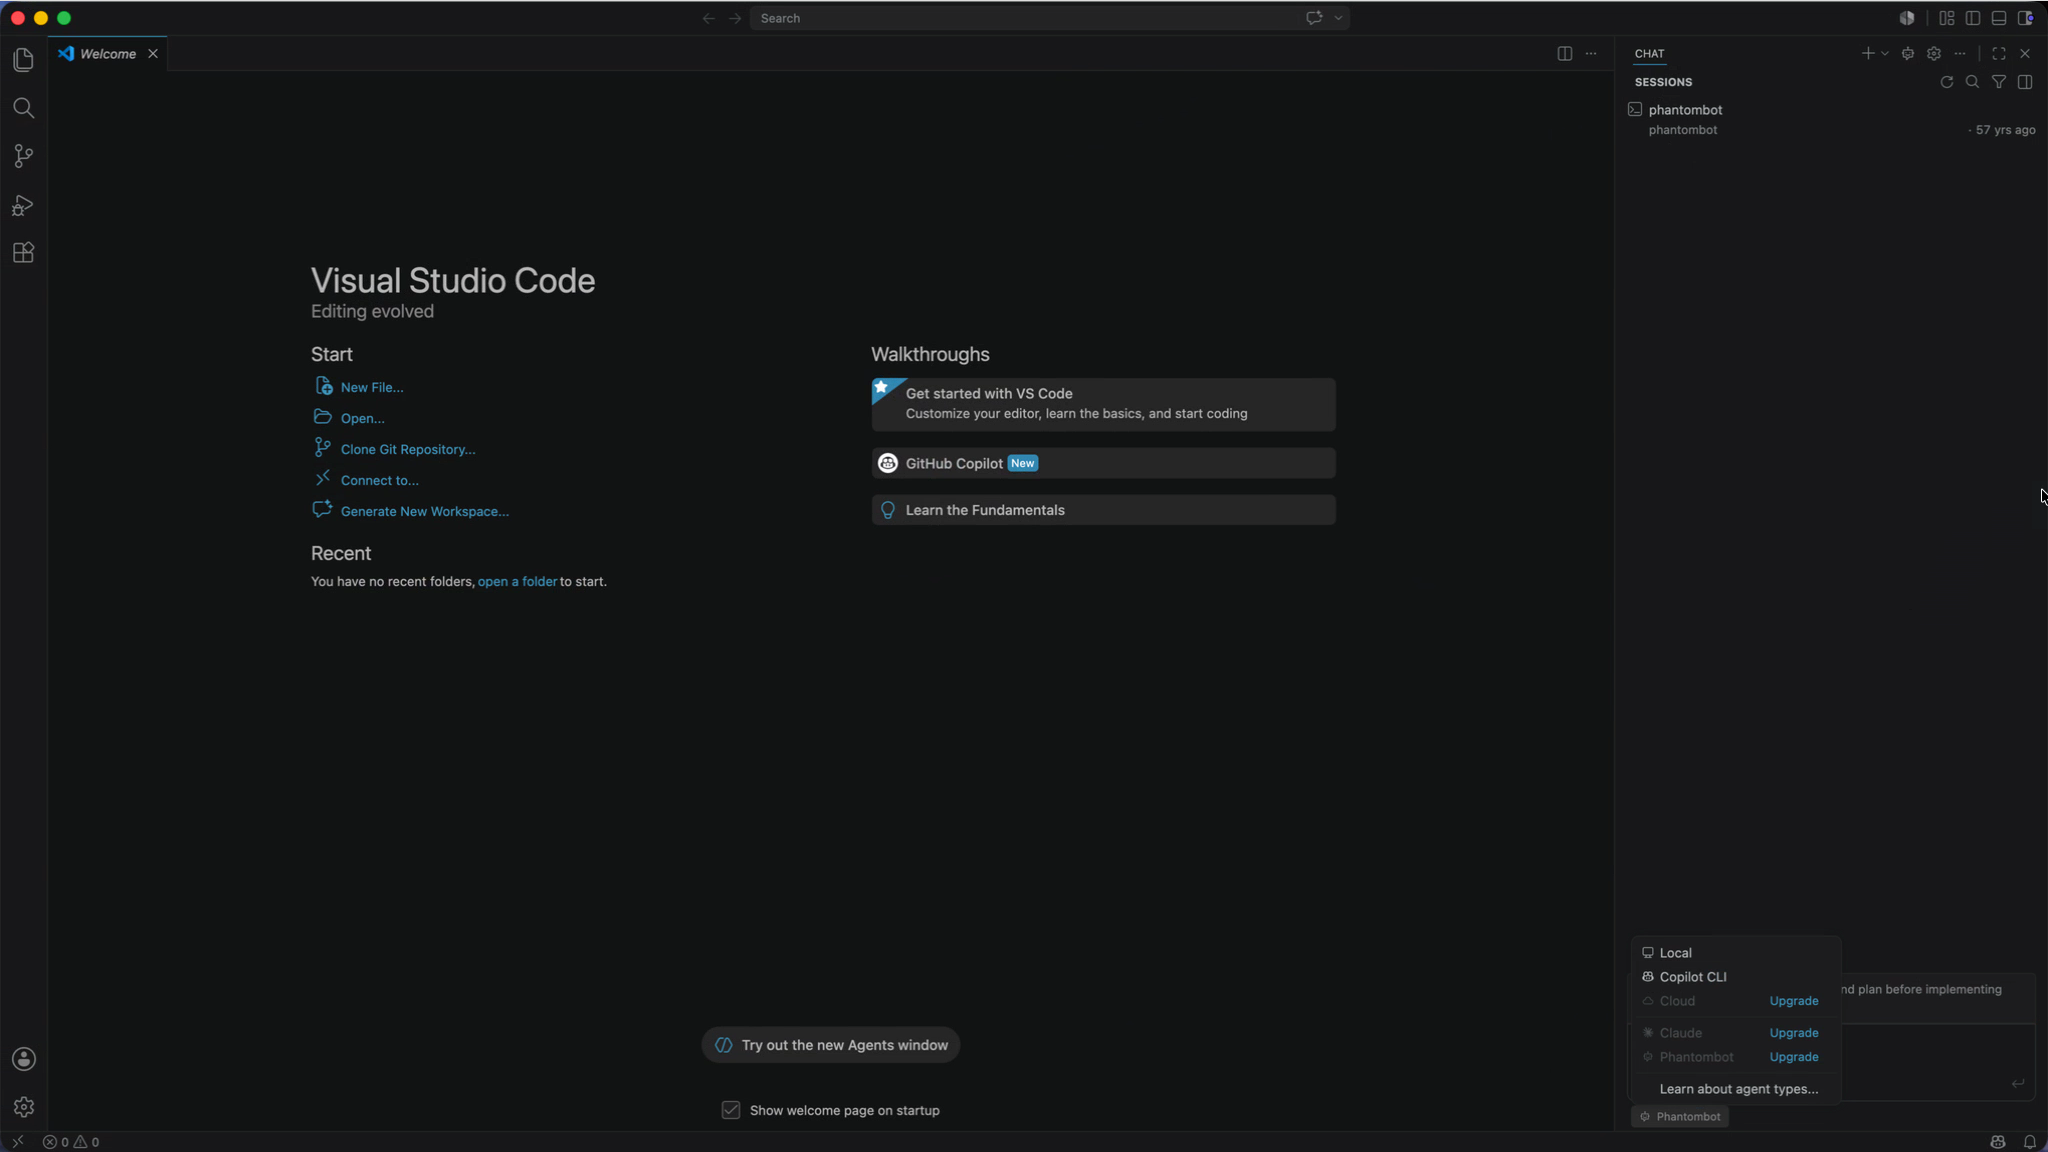2048x1152 pixels.
Task: Search within Sessions
Action: tap(1973, 82)
